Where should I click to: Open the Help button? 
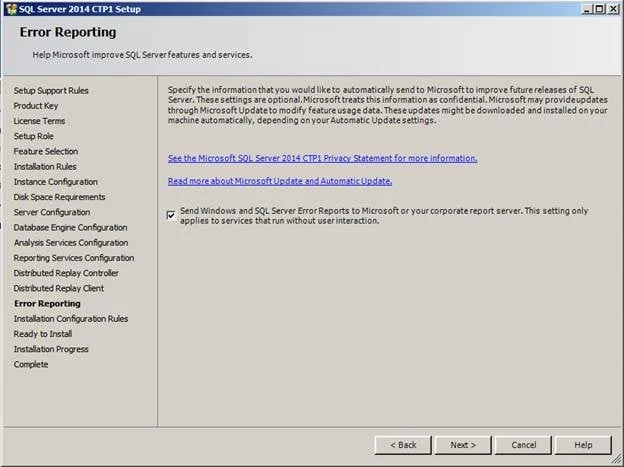click(583, 445)
